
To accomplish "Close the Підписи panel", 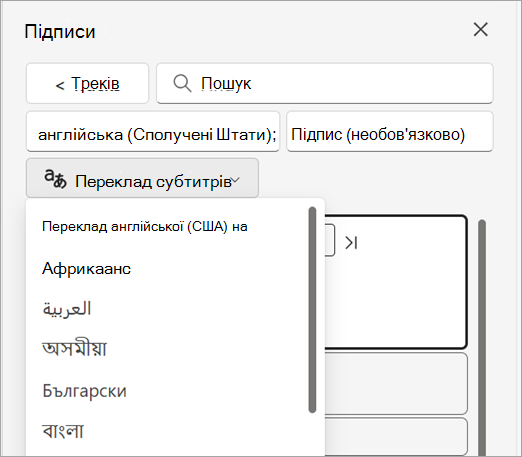I will [x=480, y=30].
